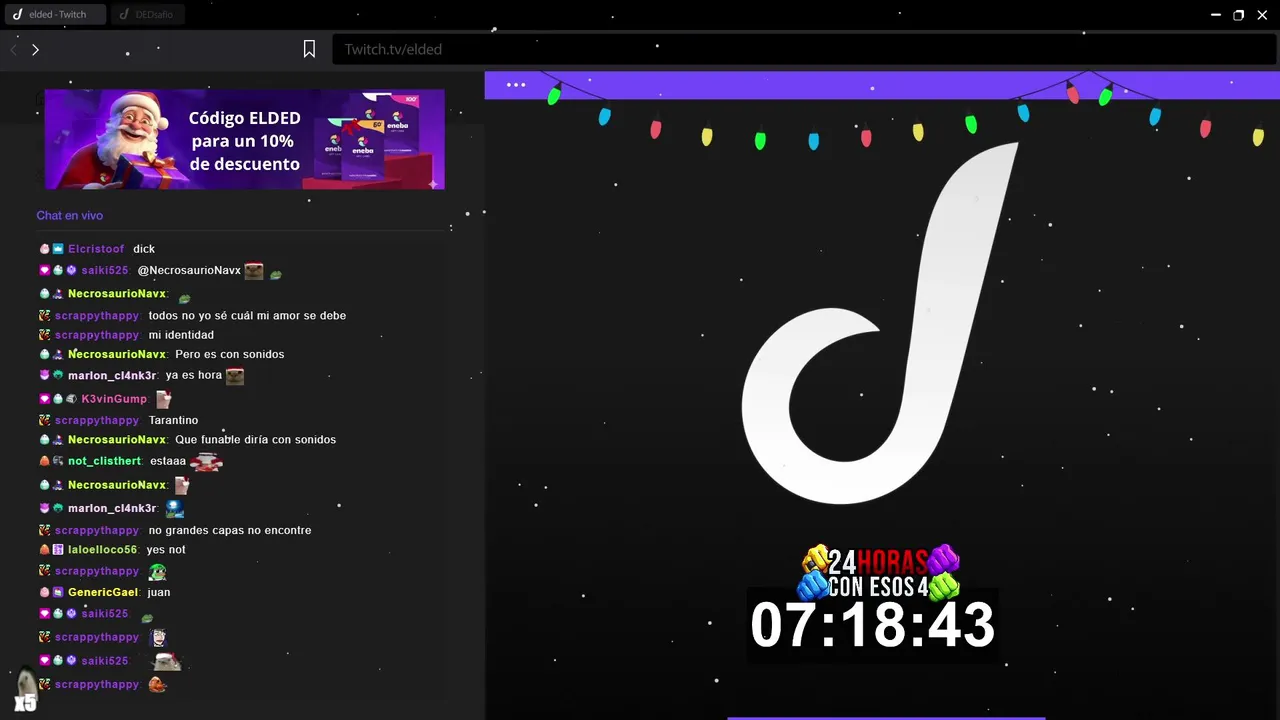Click the emote after "ya es hora"
The image size is (1280, 720).
[x=235, y=376]
